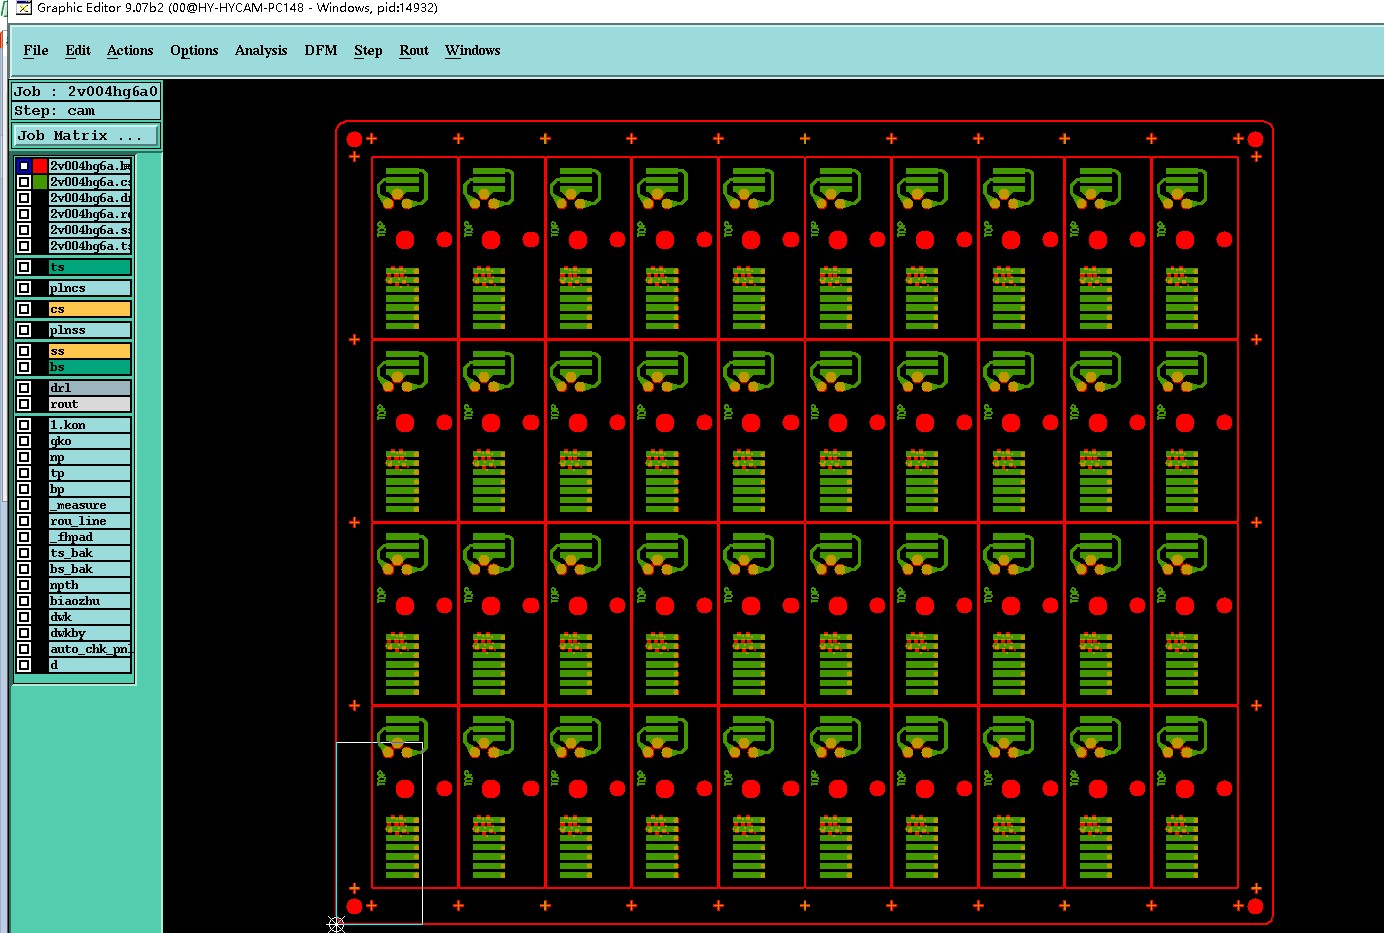Image resolution: width=1384 pixels, height=933 pixels.
Task: Open the Actions menu
Action: pos(130,50)
